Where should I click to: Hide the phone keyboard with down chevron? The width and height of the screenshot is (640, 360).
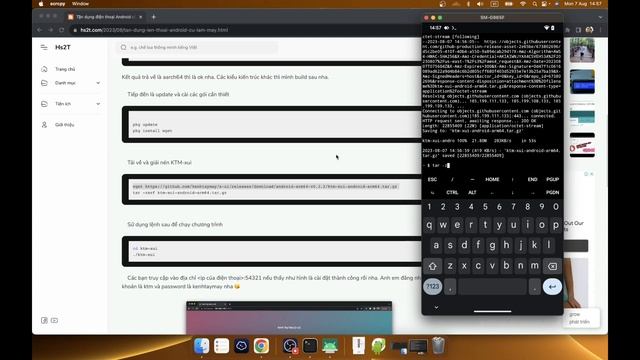[436, 307]
